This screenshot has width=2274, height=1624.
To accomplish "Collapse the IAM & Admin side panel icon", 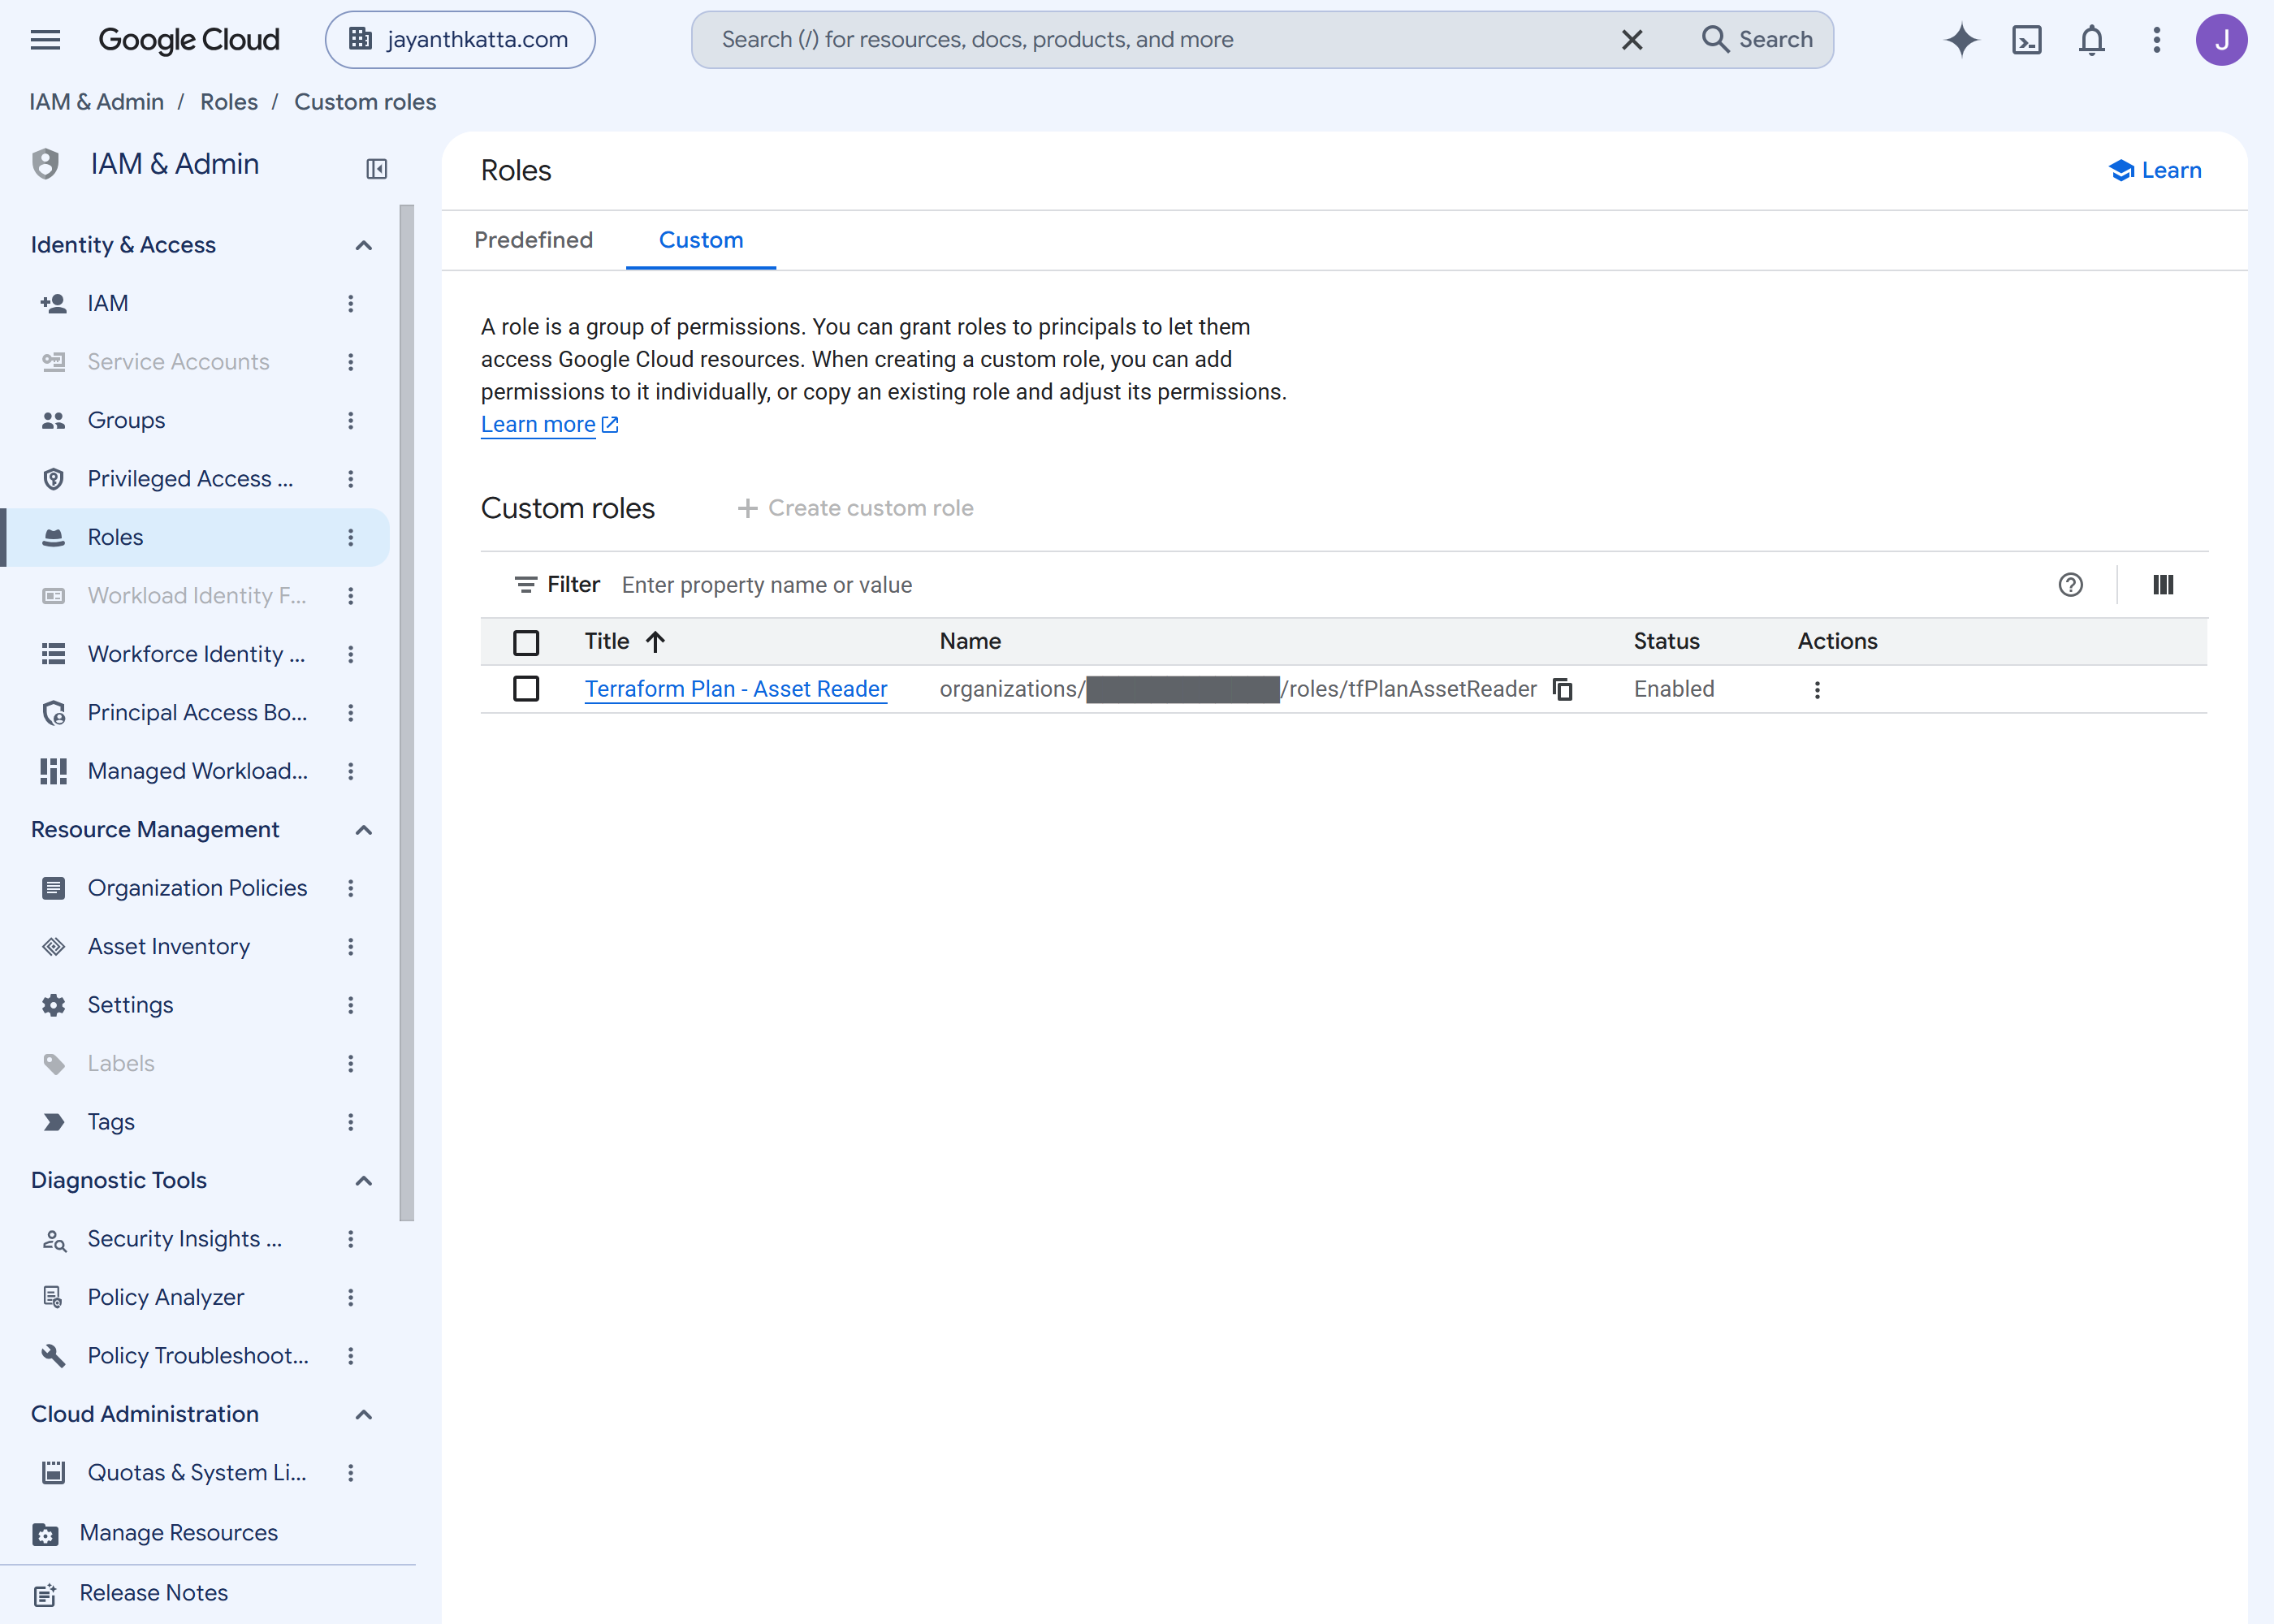I will pos(376,169).
